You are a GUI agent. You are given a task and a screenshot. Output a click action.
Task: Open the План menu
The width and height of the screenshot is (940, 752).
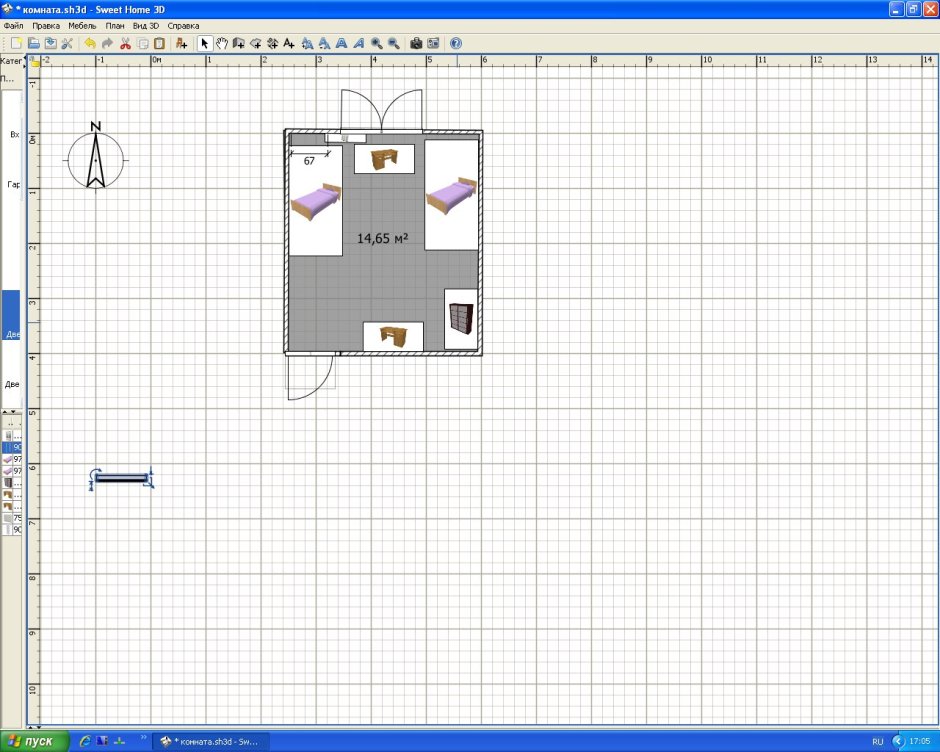coord(115,26)
